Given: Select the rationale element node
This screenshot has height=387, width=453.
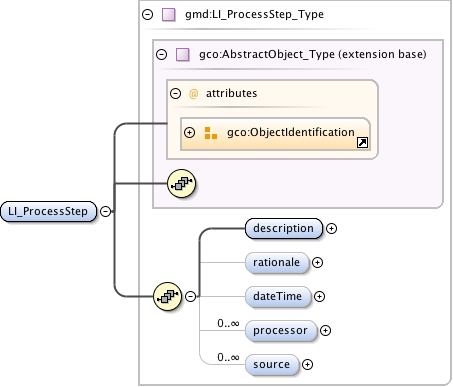Looking at the screenshot, I should (277, 263).
